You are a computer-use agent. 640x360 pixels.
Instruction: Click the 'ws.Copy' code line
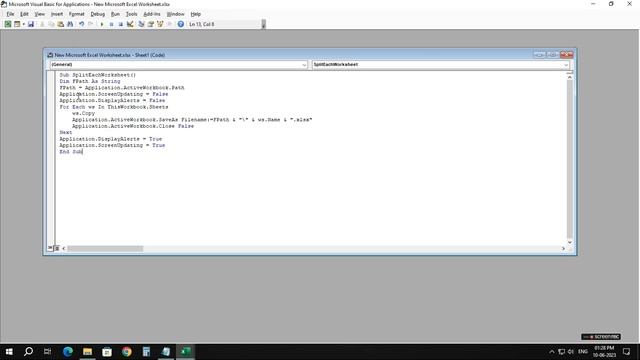pyautogui.click(x=83, y=113)
